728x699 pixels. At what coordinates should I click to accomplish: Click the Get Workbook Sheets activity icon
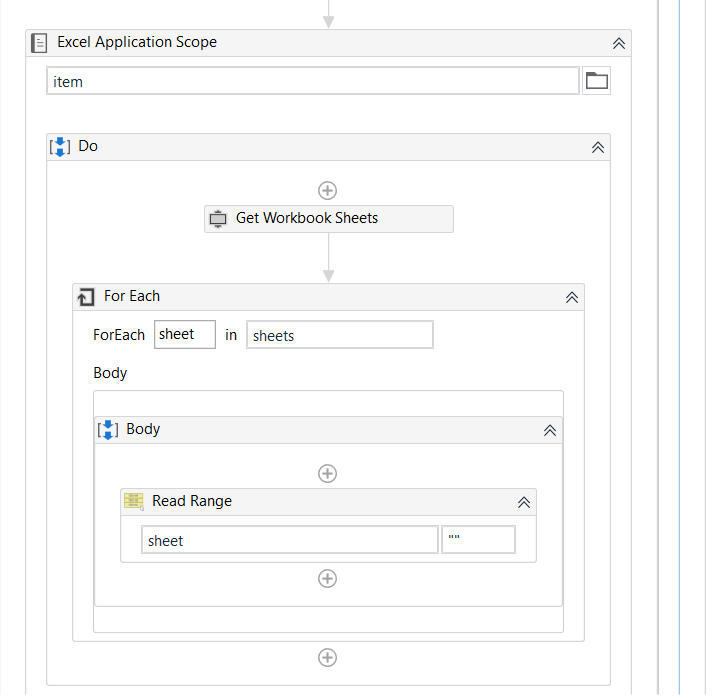click(218, 218)
